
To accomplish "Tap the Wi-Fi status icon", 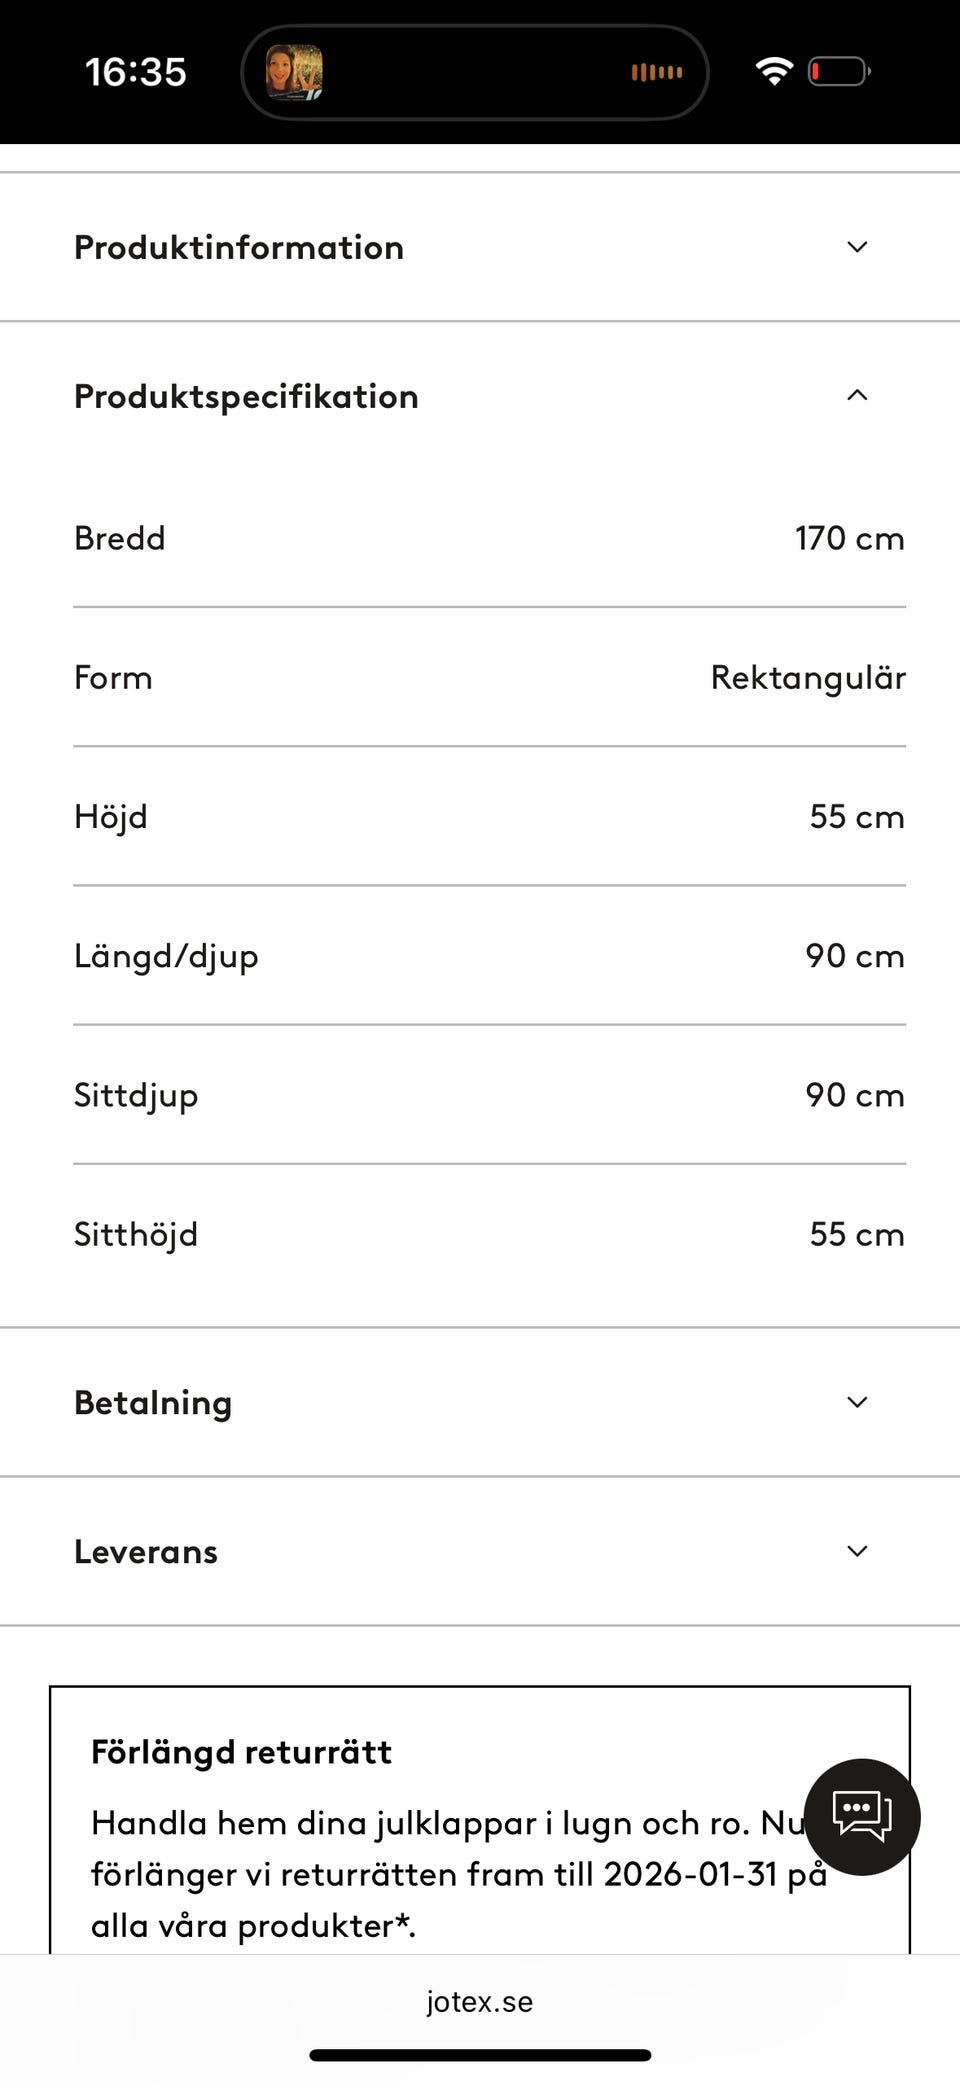I will pyautogui.click(x=773, y=71).
